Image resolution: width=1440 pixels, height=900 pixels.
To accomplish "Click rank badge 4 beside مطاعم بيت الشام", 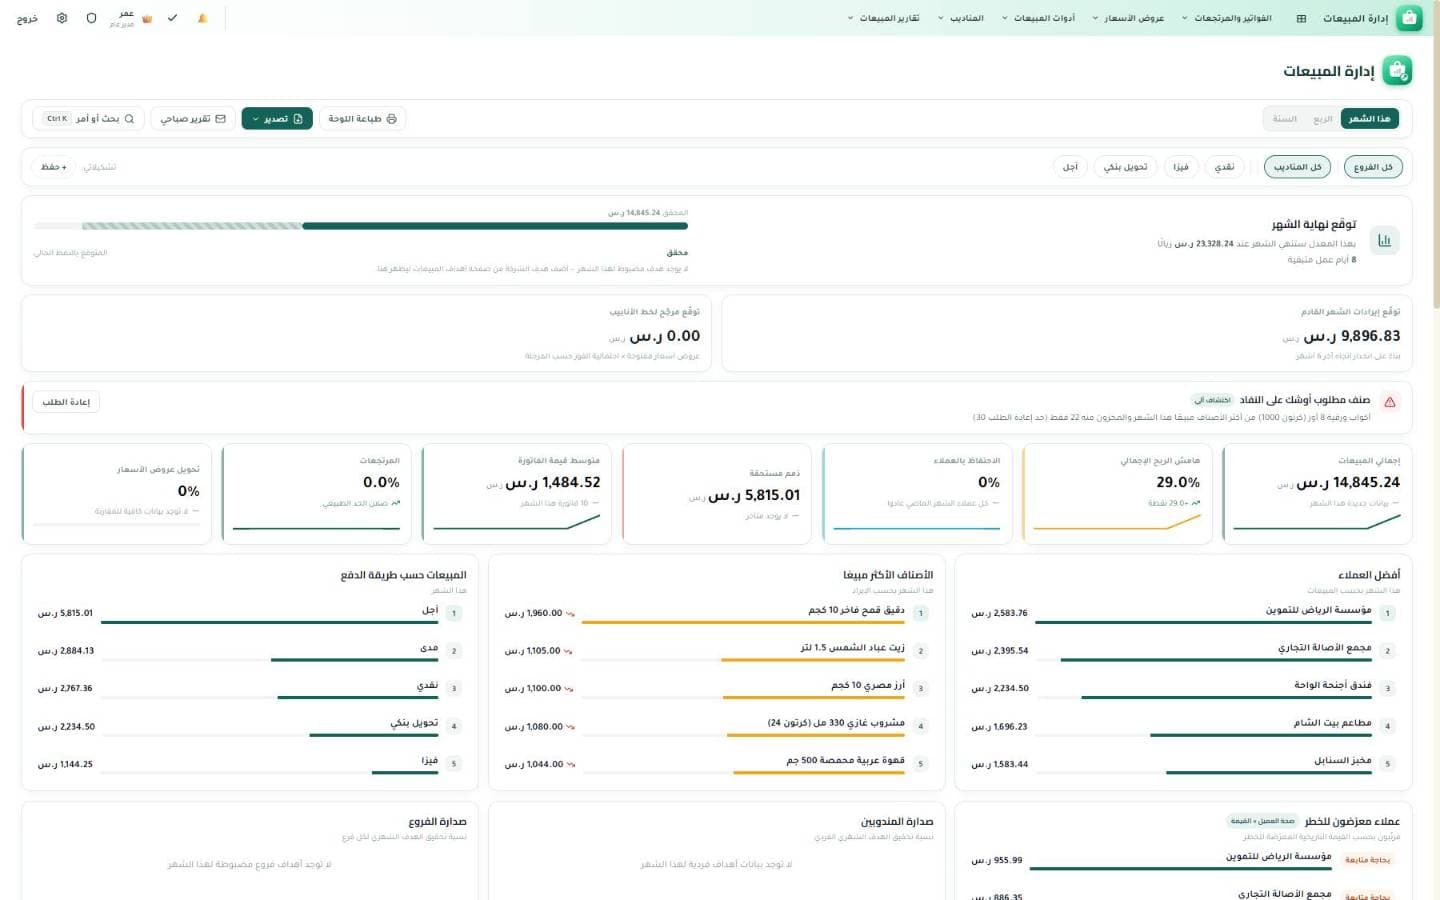I will 1387,726.
